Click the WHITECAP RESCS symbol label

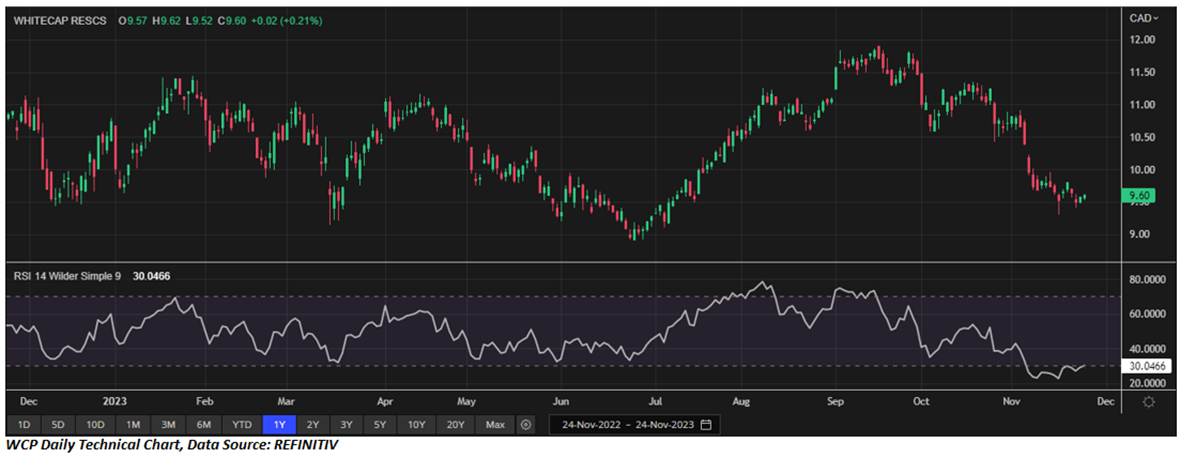[59, 19]
